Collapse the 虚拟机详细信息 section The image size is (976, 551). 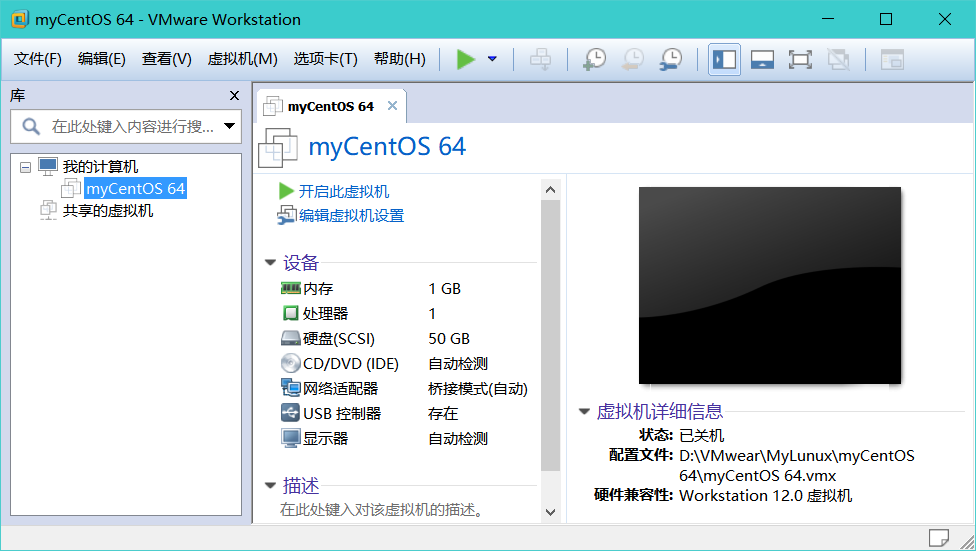[x=584, y=411]
